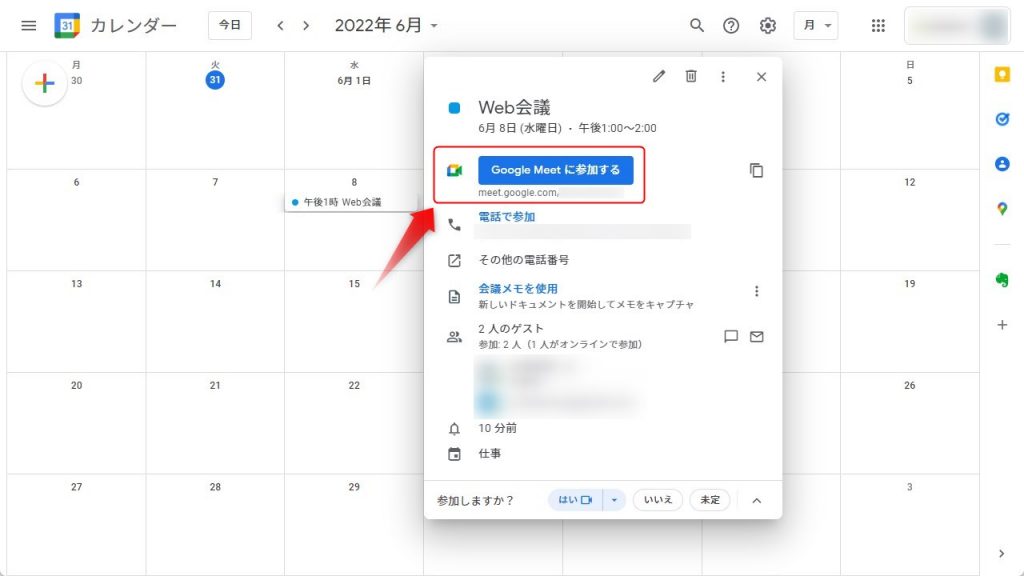Click the 2 人のゲスト text
1024x576 pixels.
pos(511,328)
